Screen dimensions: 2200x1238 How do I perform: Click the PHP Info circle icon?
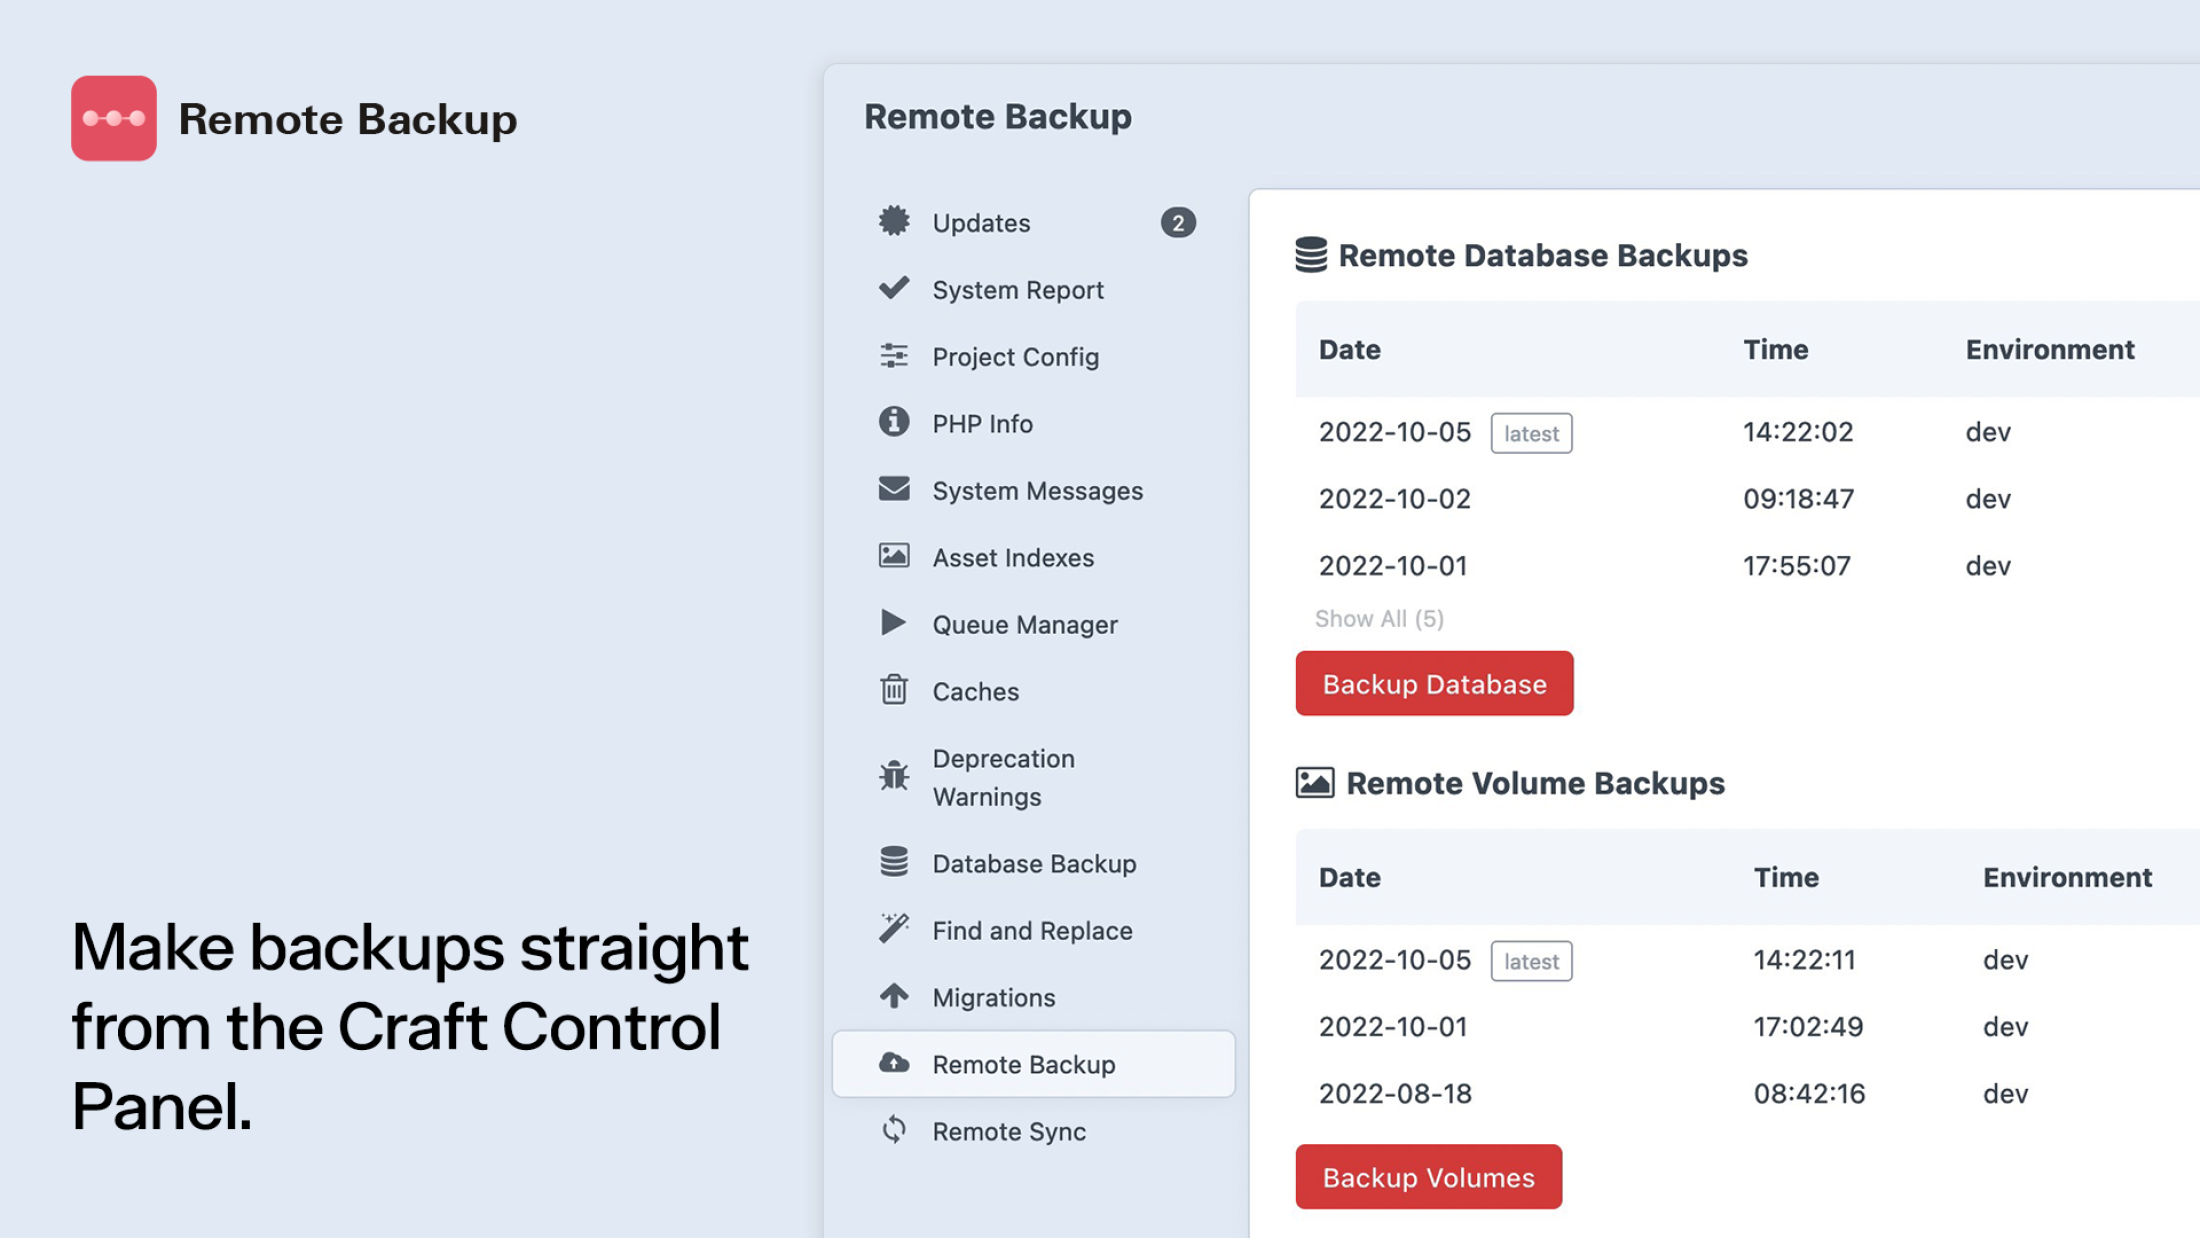(x=894, y=422)
